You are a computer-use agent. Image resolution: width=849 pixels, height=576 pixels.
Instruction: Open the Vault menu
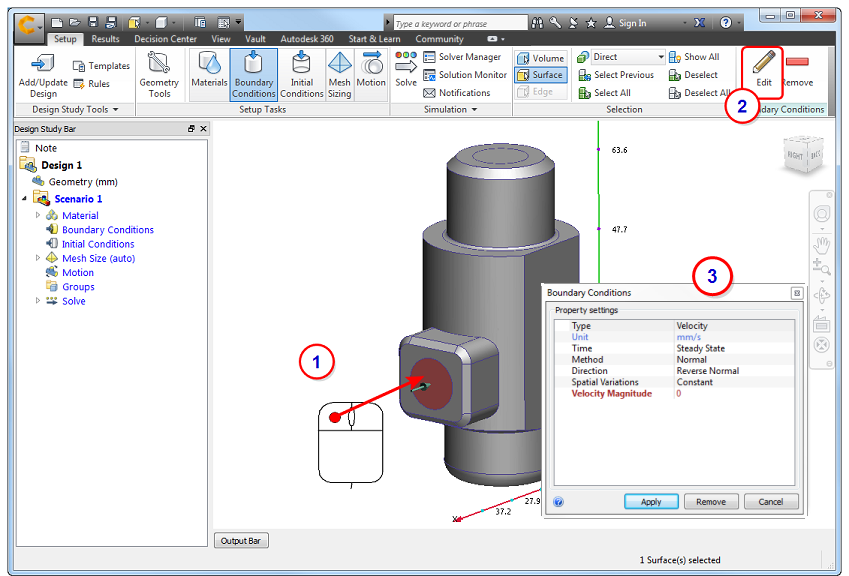(256, 38)
